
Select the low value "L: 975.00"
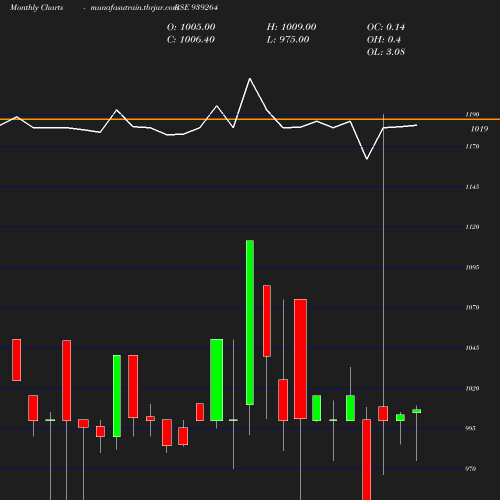288,40
